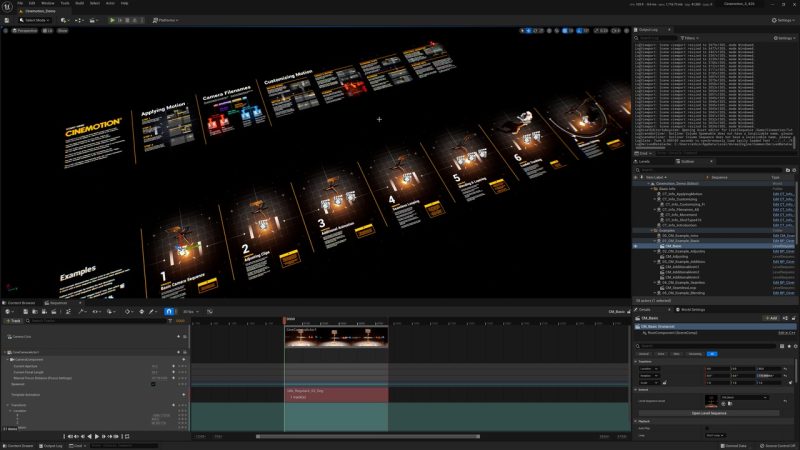This screenshot has height=450, width=800.
Task: Collapse the Examples folder in Outliner
Action: 652,231
